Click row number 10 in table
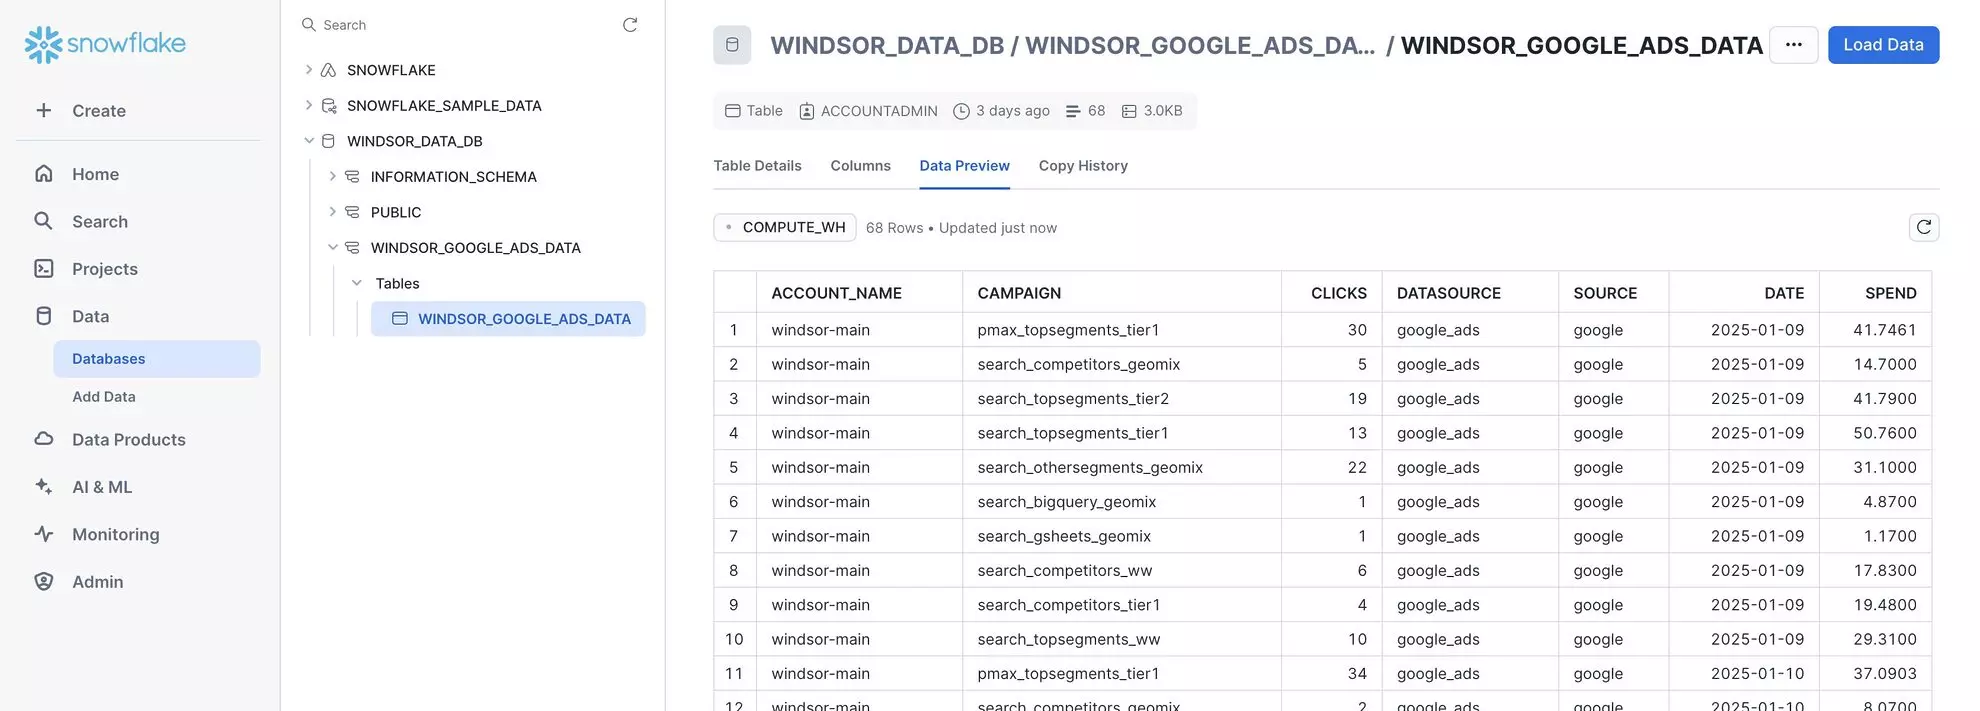 pos(734,639)
